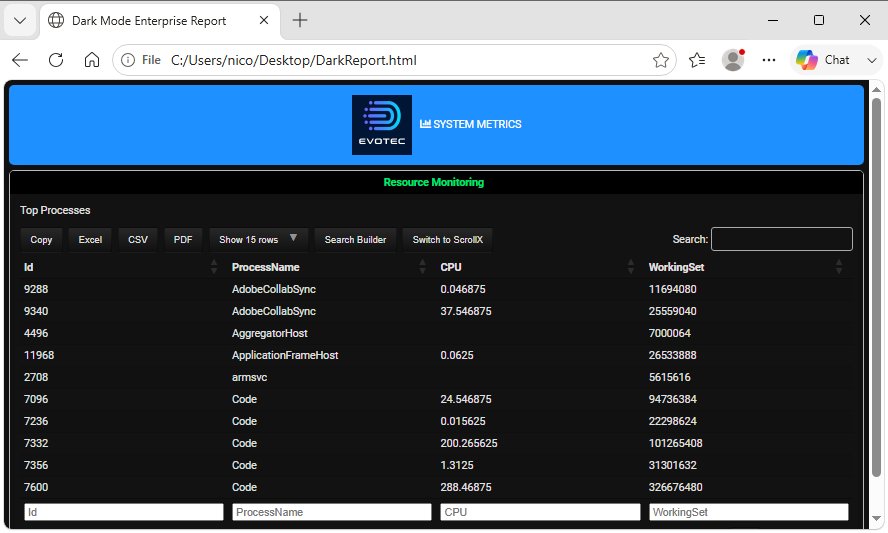
Task: Select CPU value 1.3125
Action: click(x=457, y=466)
